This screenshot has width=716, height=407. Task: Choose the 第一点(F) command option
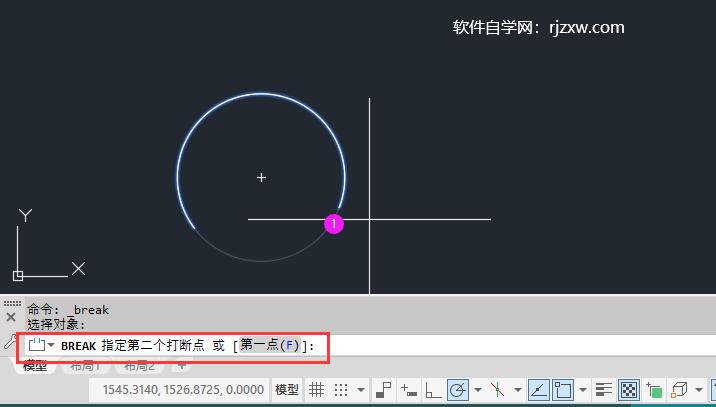[x=270, y=345]
